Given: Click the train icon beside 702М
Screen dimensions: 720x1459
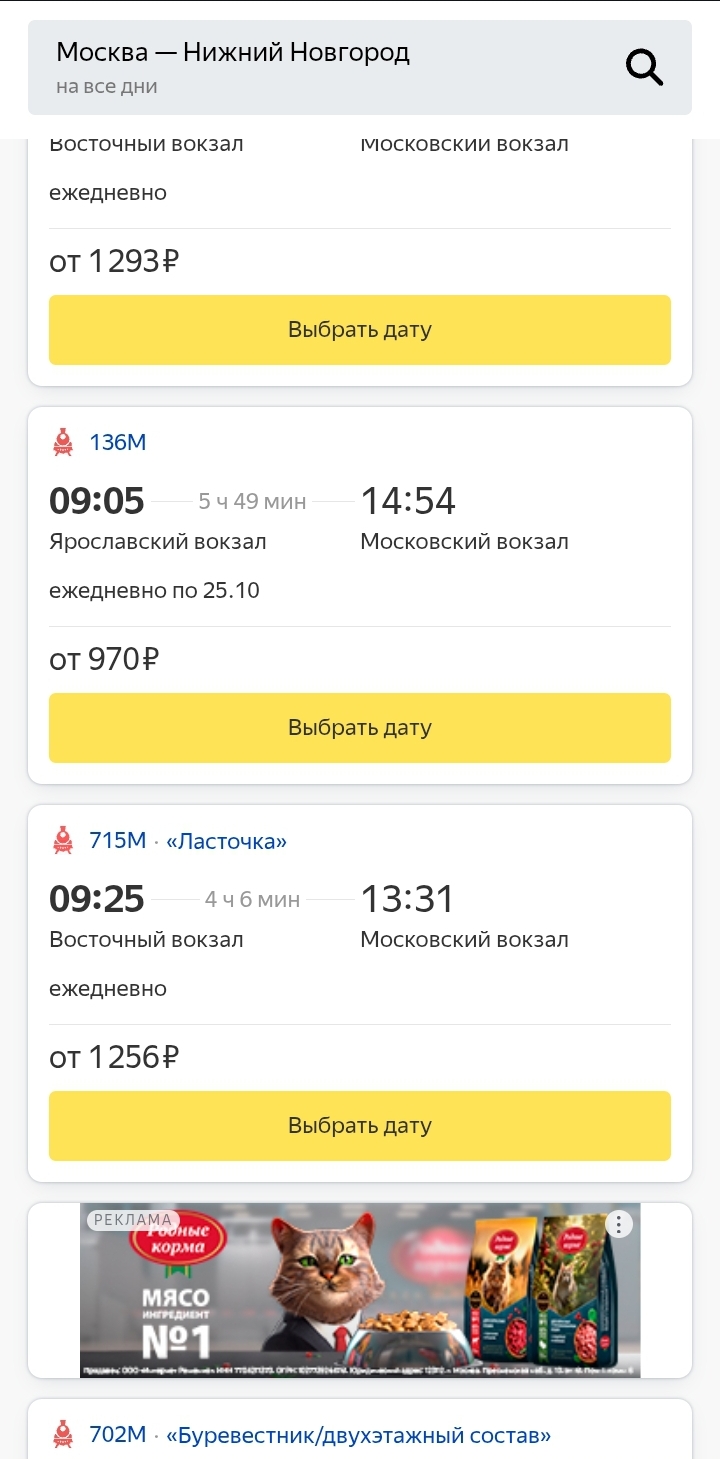Looking at the screenshot, I should tap(63, 1435).
